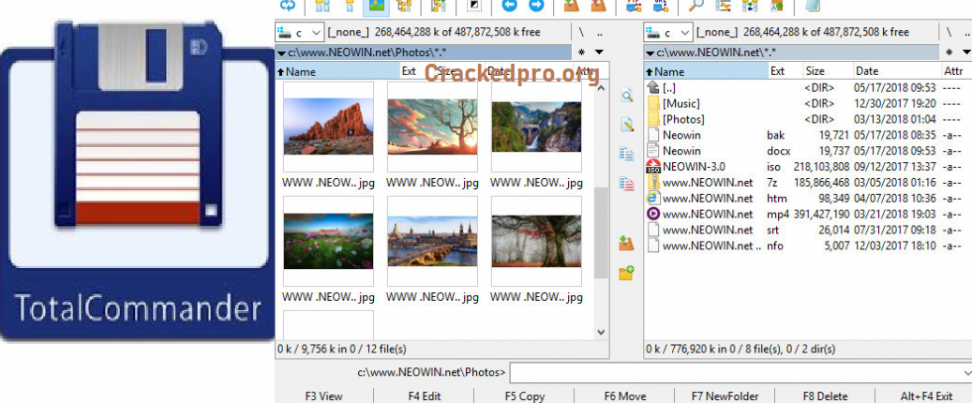Click the FTP connect toolbar icon
This screenshot has width=972, height=403.
pos(633,6)
